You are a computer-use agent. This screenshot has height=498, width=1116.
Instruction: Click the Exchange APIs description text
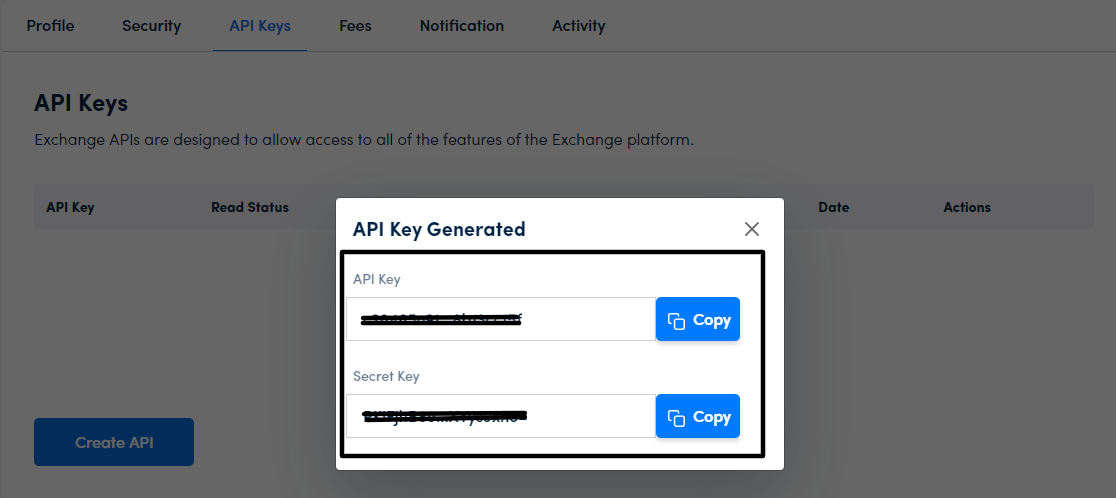point(364,140)
